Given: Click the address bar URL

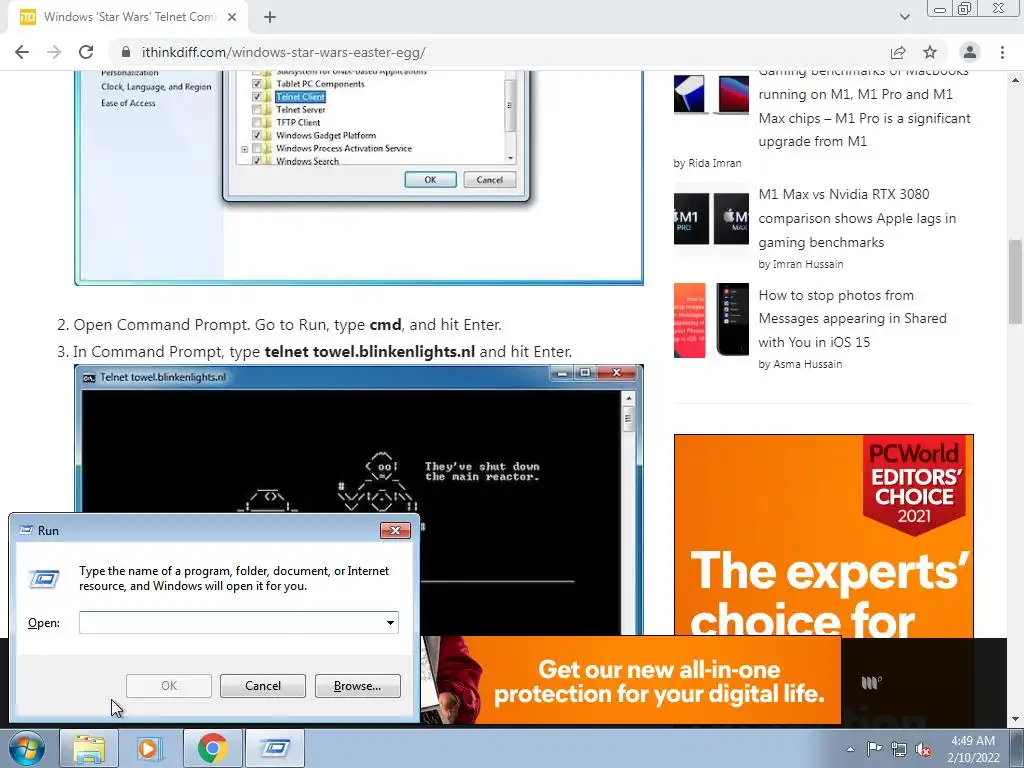Looking at the screenshot, I should (x=283, y=52).
